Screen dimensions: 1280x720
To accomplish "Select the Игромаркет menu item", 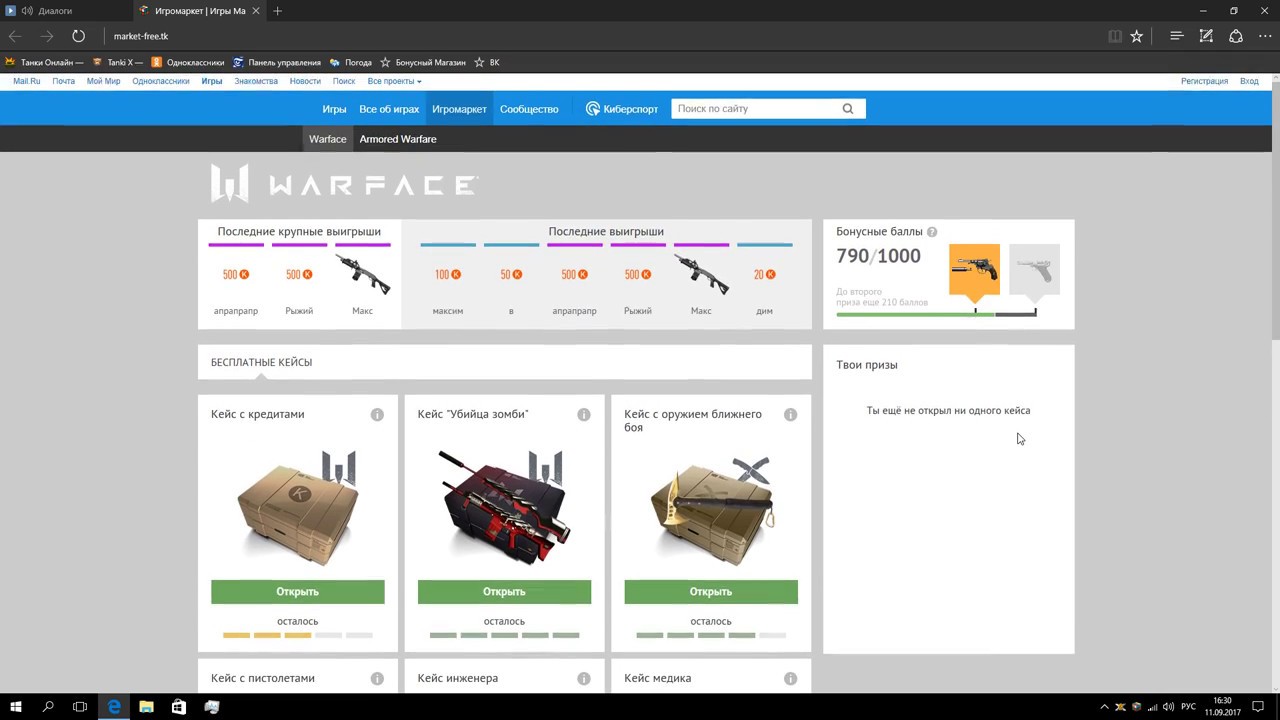I will [x=459, y=109].
